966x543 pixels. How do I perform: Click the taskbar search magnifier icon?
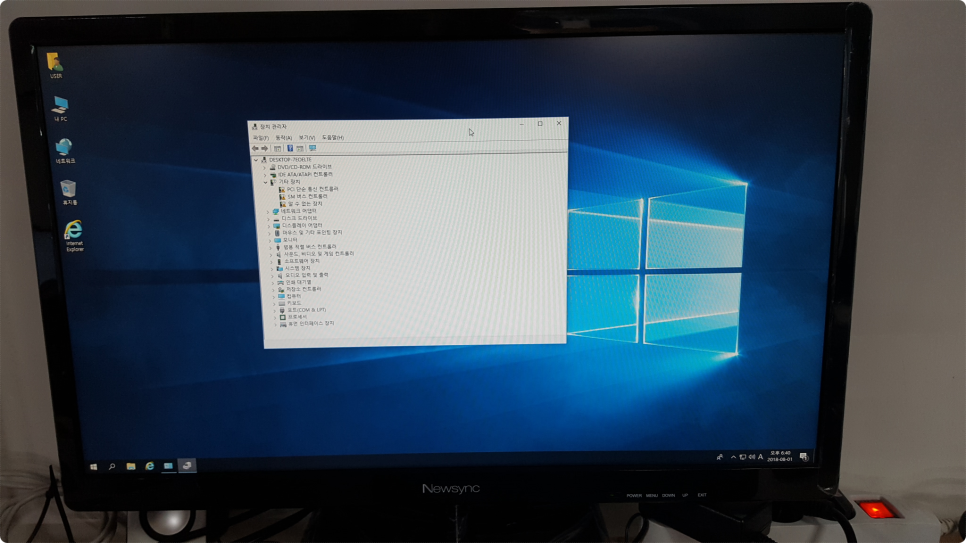coord(112,467)
